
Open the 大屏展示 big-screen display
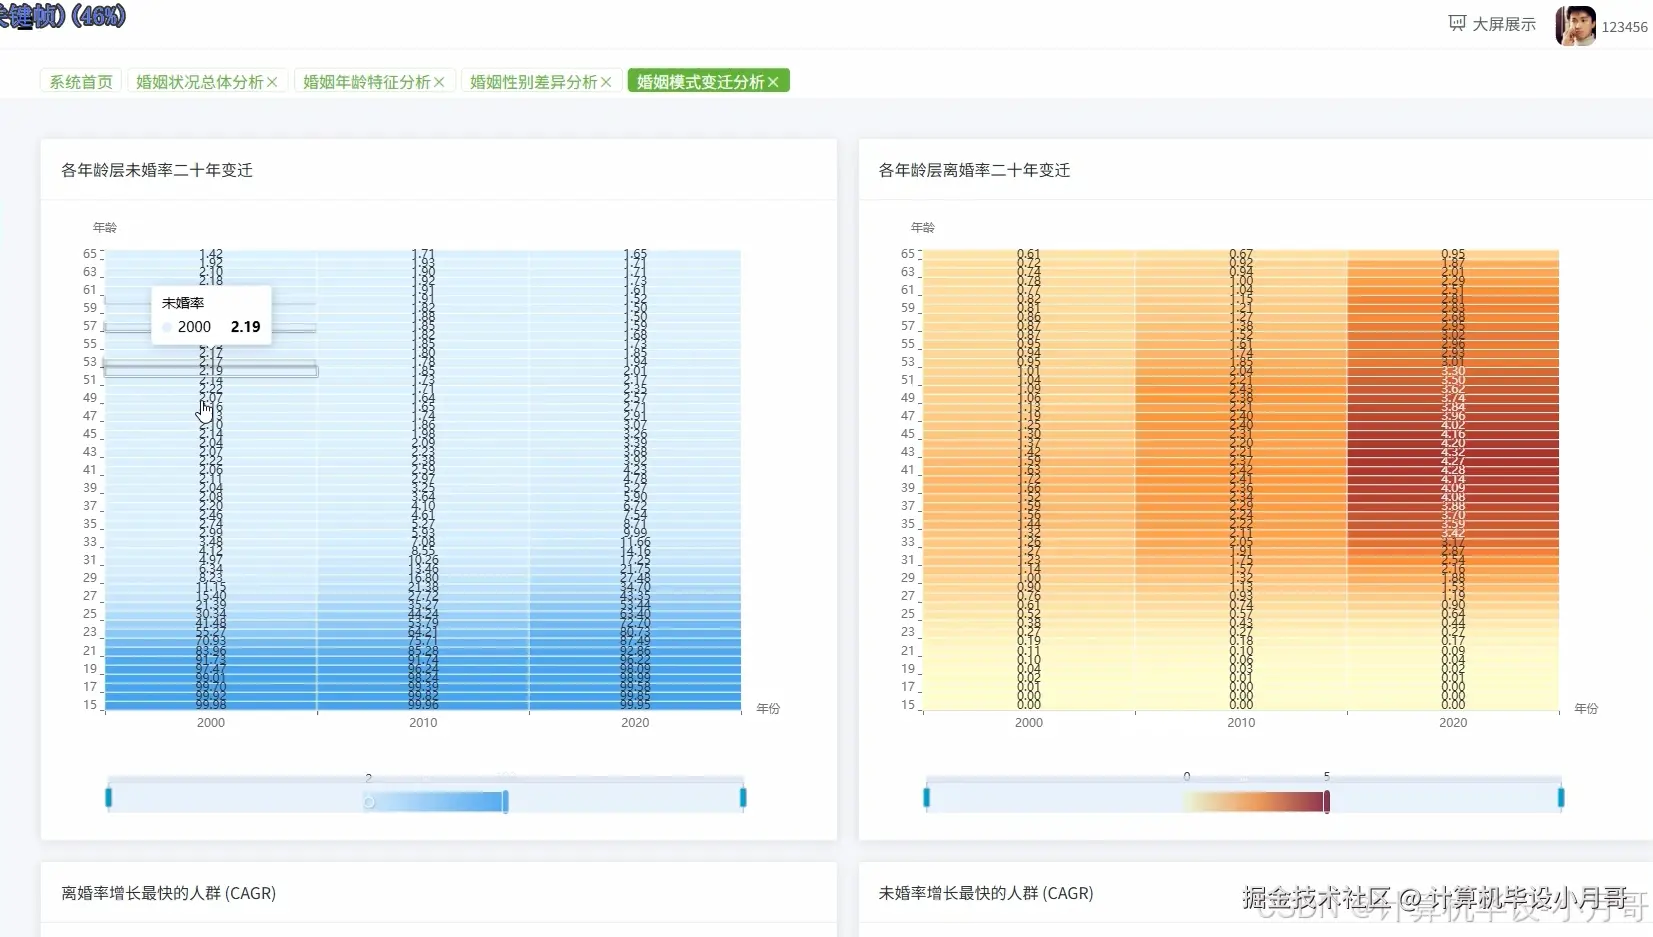pyautogui.click(x=1491, y=24)
